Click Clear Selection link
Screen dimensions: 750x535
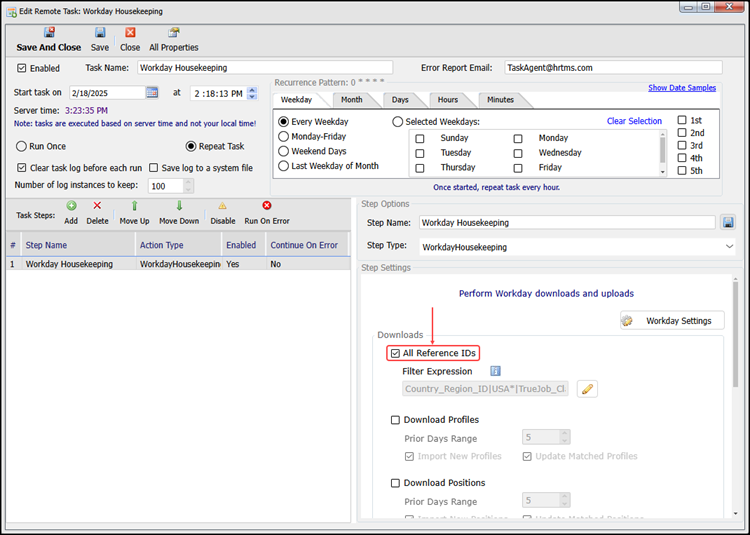[x=634, y=121]
